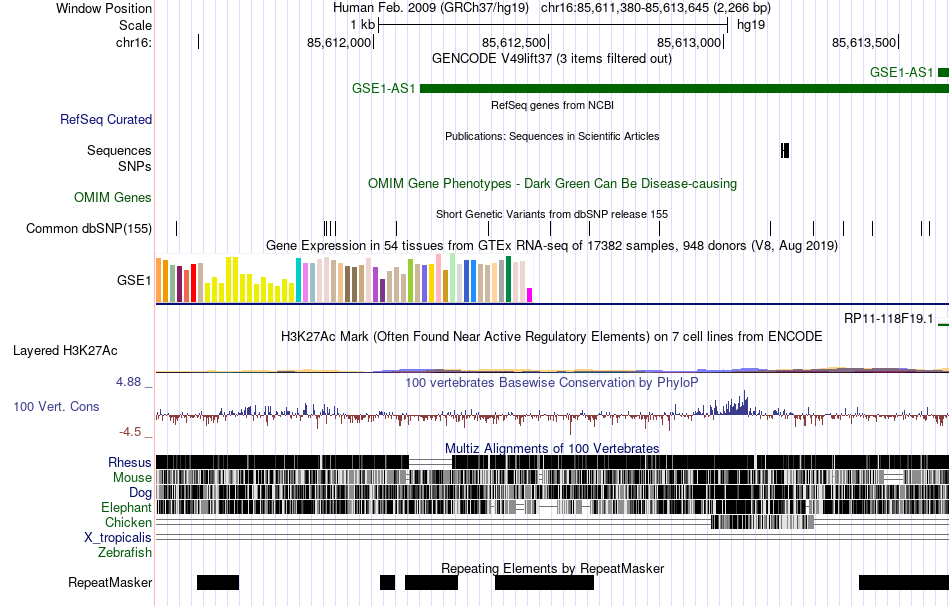950x606 pixels.
Task: Select the Mouse alignment row label
Action: 132,478
